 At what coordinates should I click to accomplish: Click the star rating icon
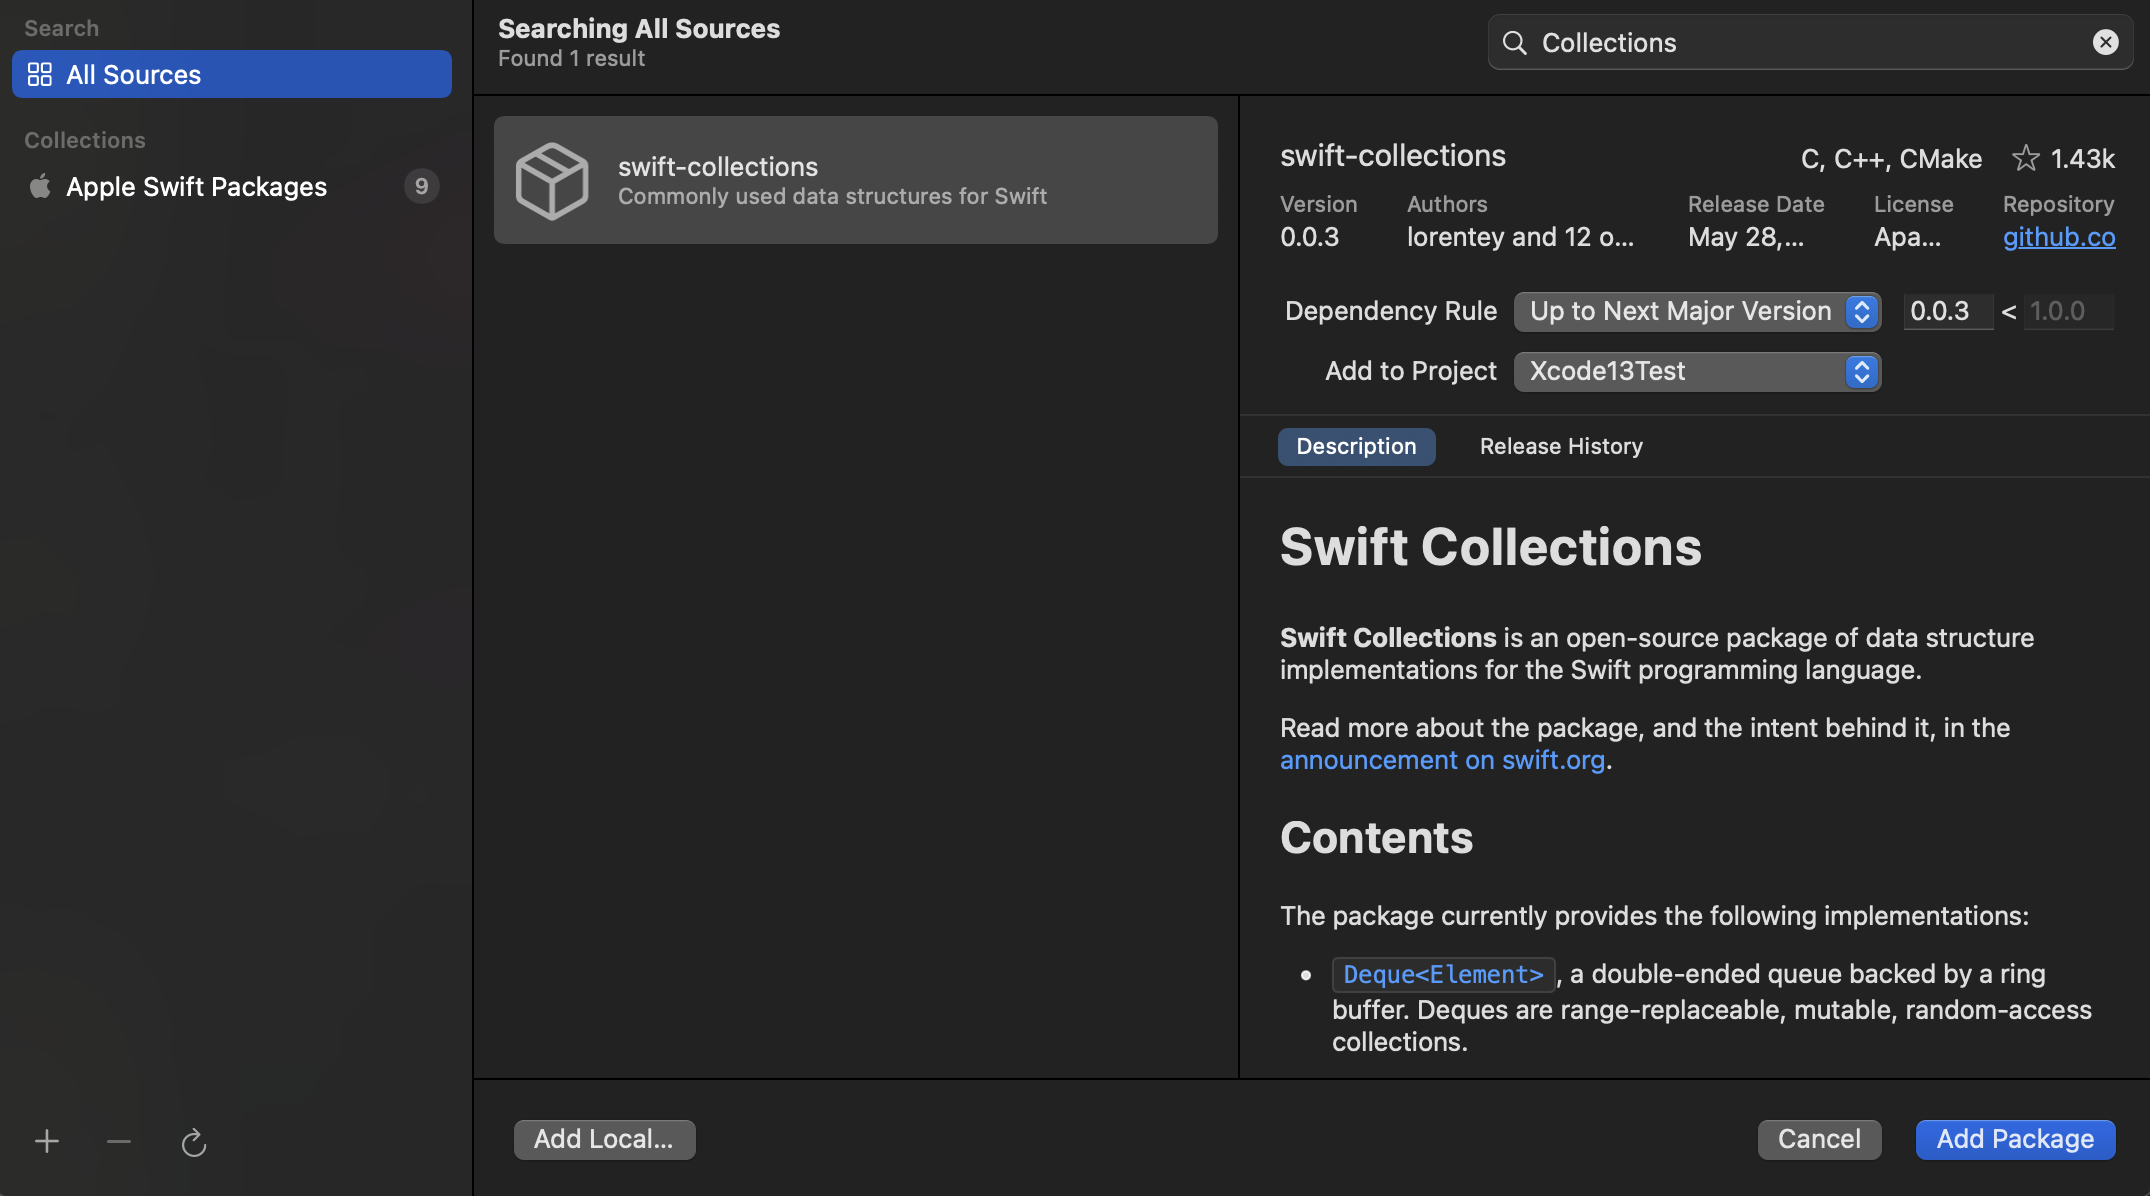coord(2025,158)
